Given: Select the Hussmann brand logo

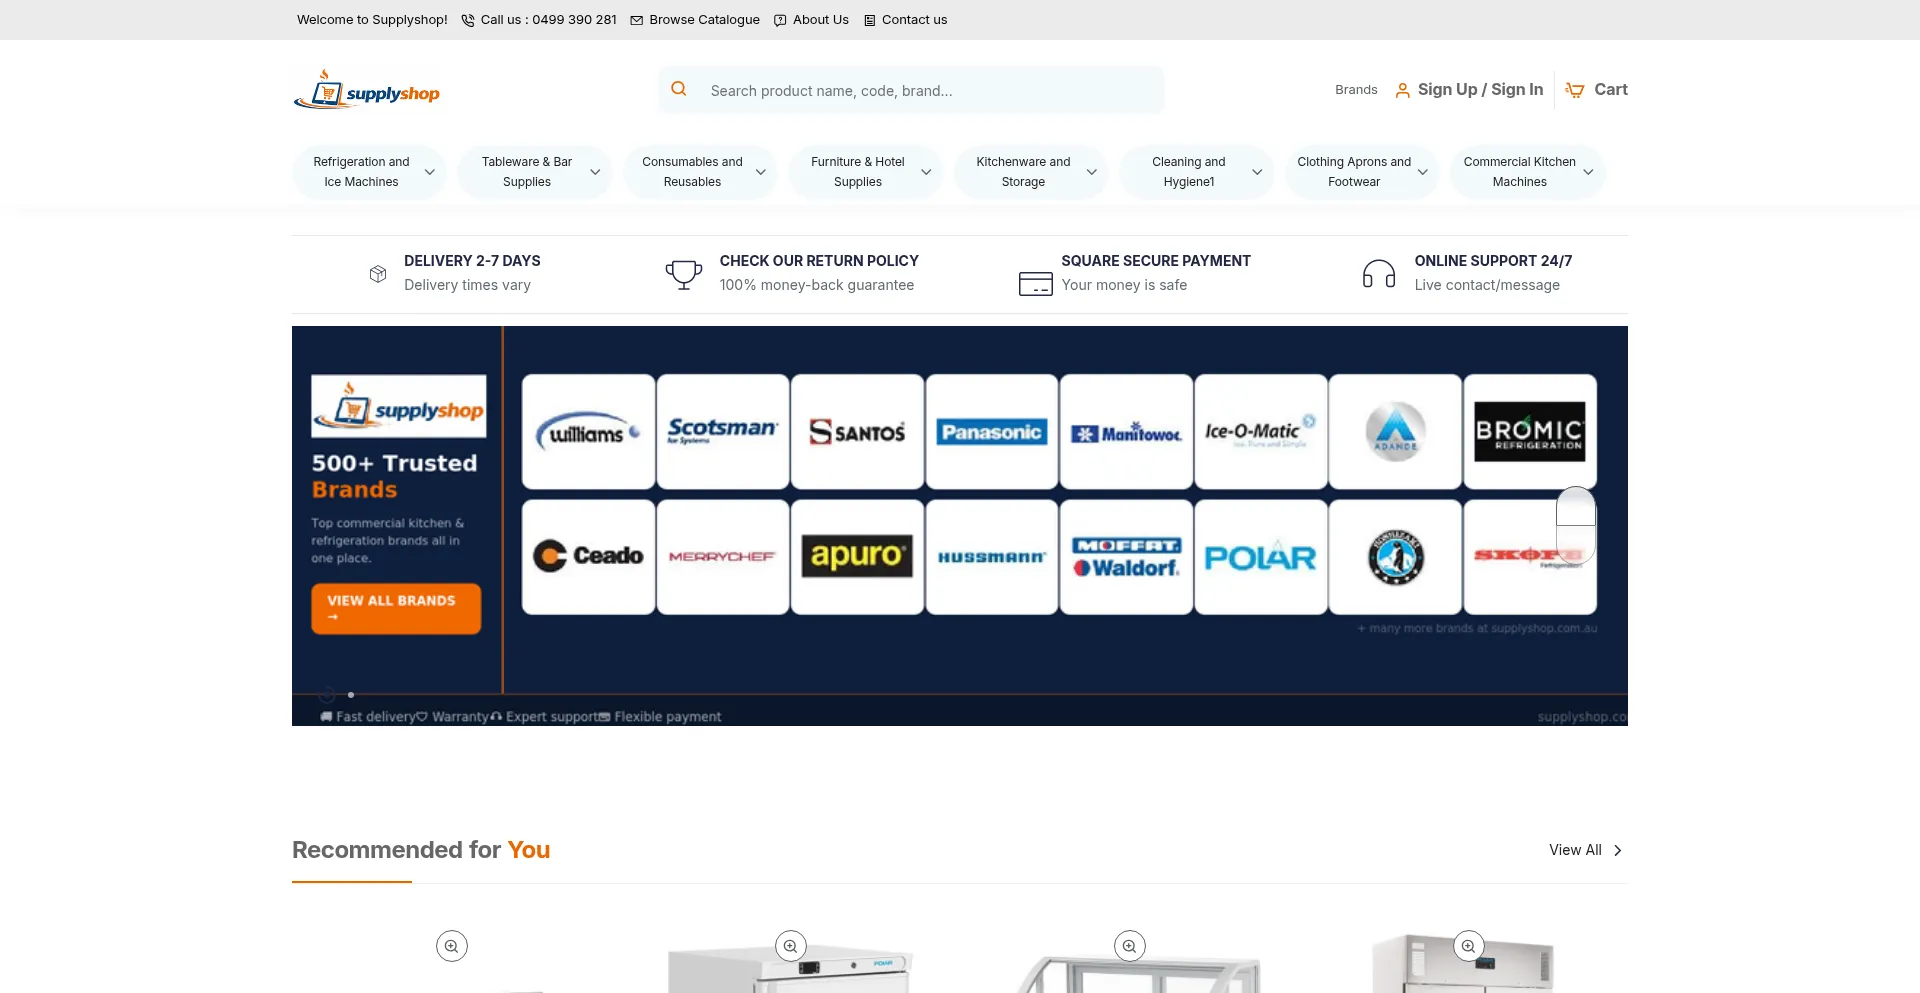Looking at the screenshot, I should [x=992, y=557].
